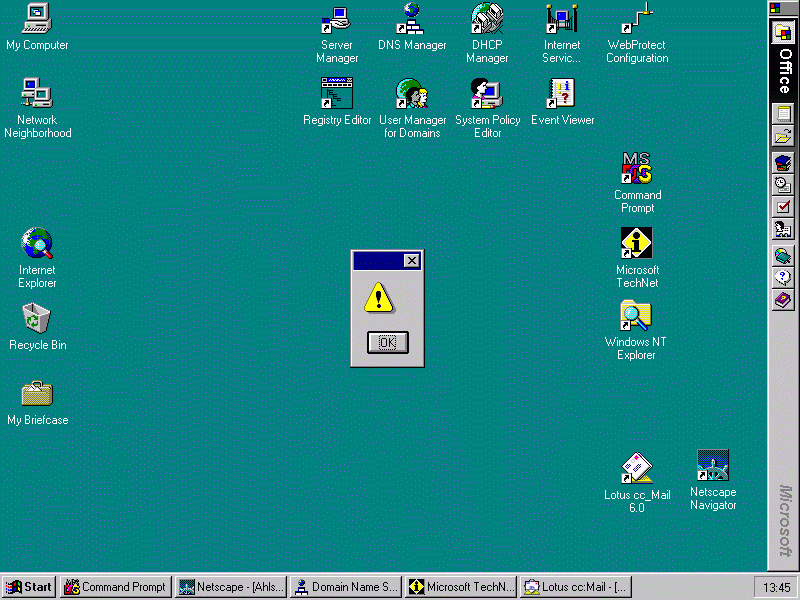Click the clock appointment icon on Office bar
The height and width of the screenshot is (600, 800).
[783, 185]
